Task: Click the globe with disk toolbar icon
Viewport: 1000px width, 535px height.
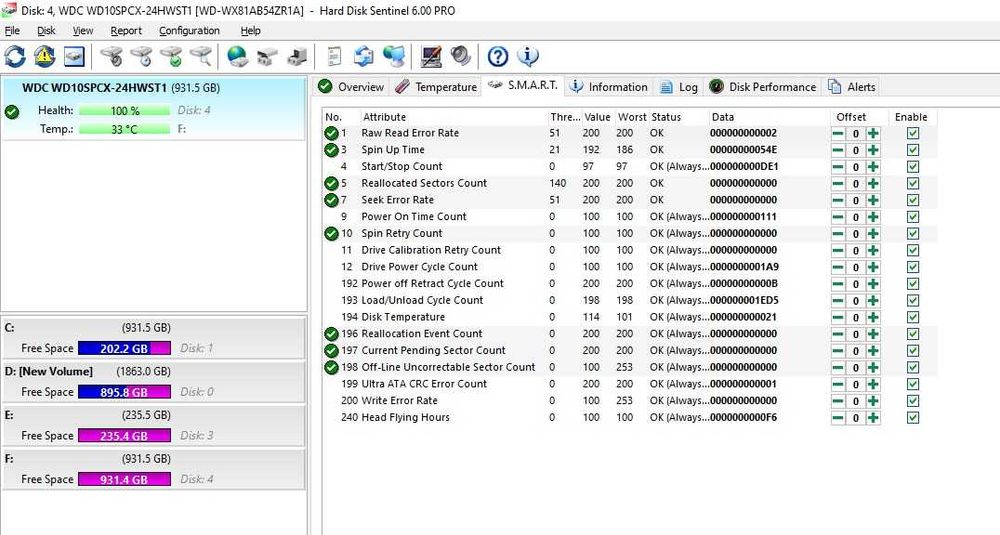Action: click(237, 56)
